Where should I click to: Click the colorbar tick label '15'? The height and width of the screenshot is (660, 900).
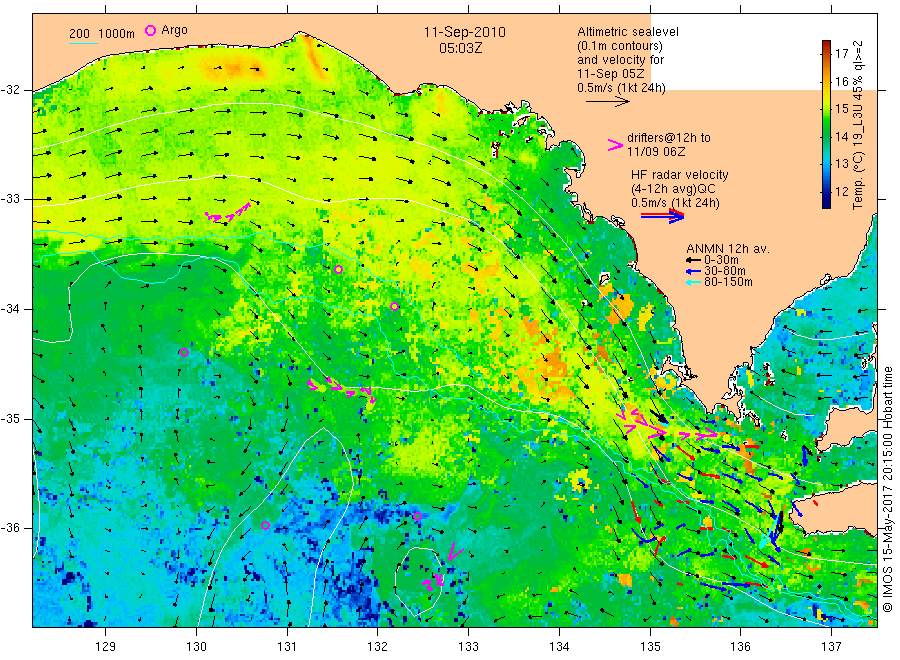[x=841, y=109]
